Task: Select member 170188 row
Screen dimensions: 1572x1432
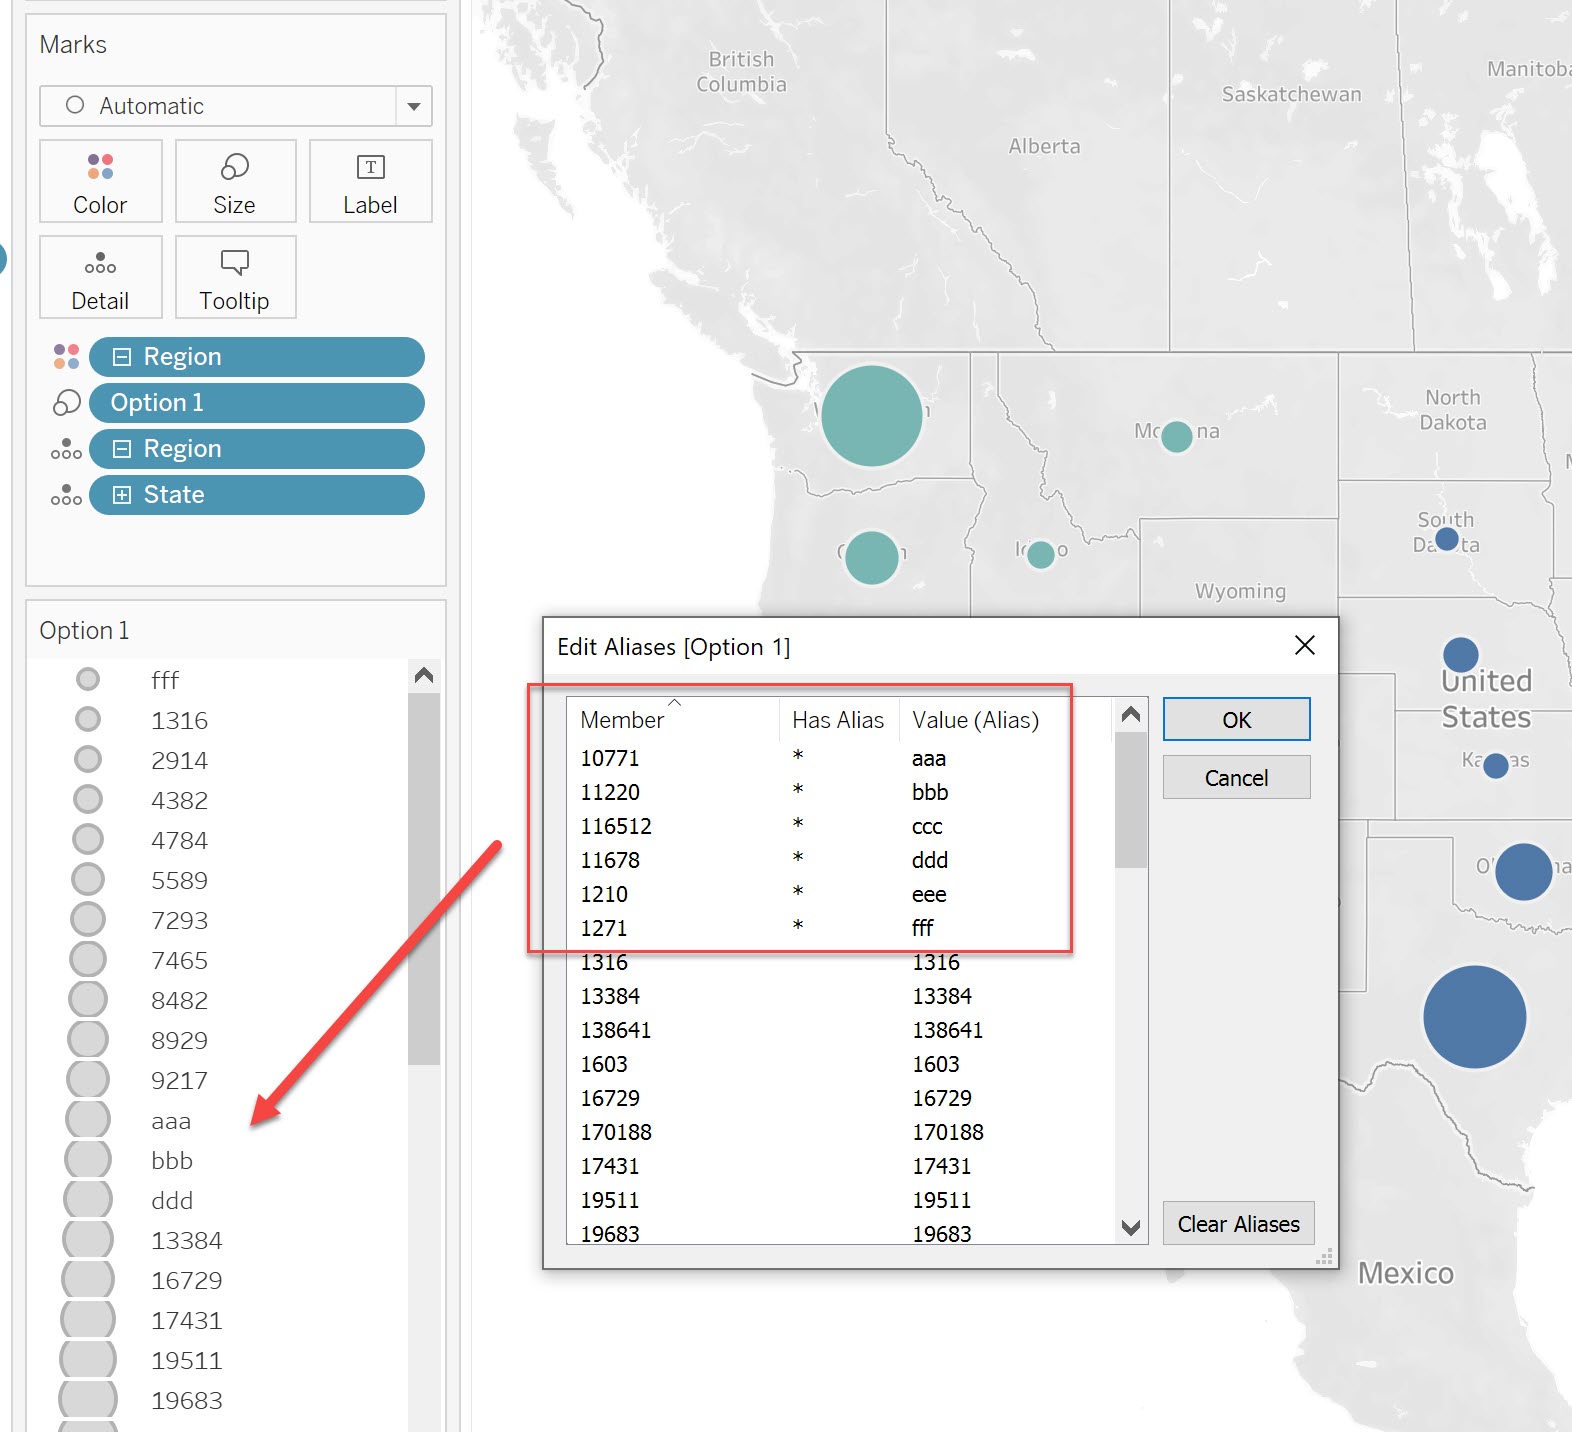Action: point(840,1132)
